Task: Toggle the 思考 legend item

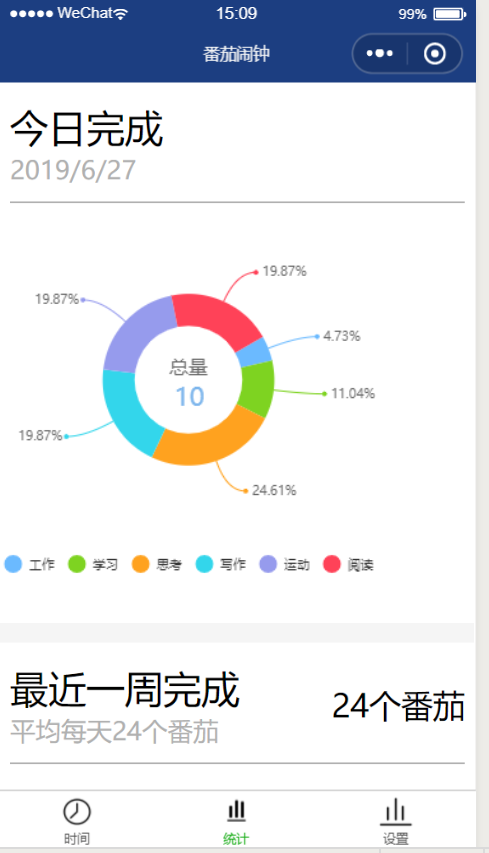Action: [x=157, y=564]
